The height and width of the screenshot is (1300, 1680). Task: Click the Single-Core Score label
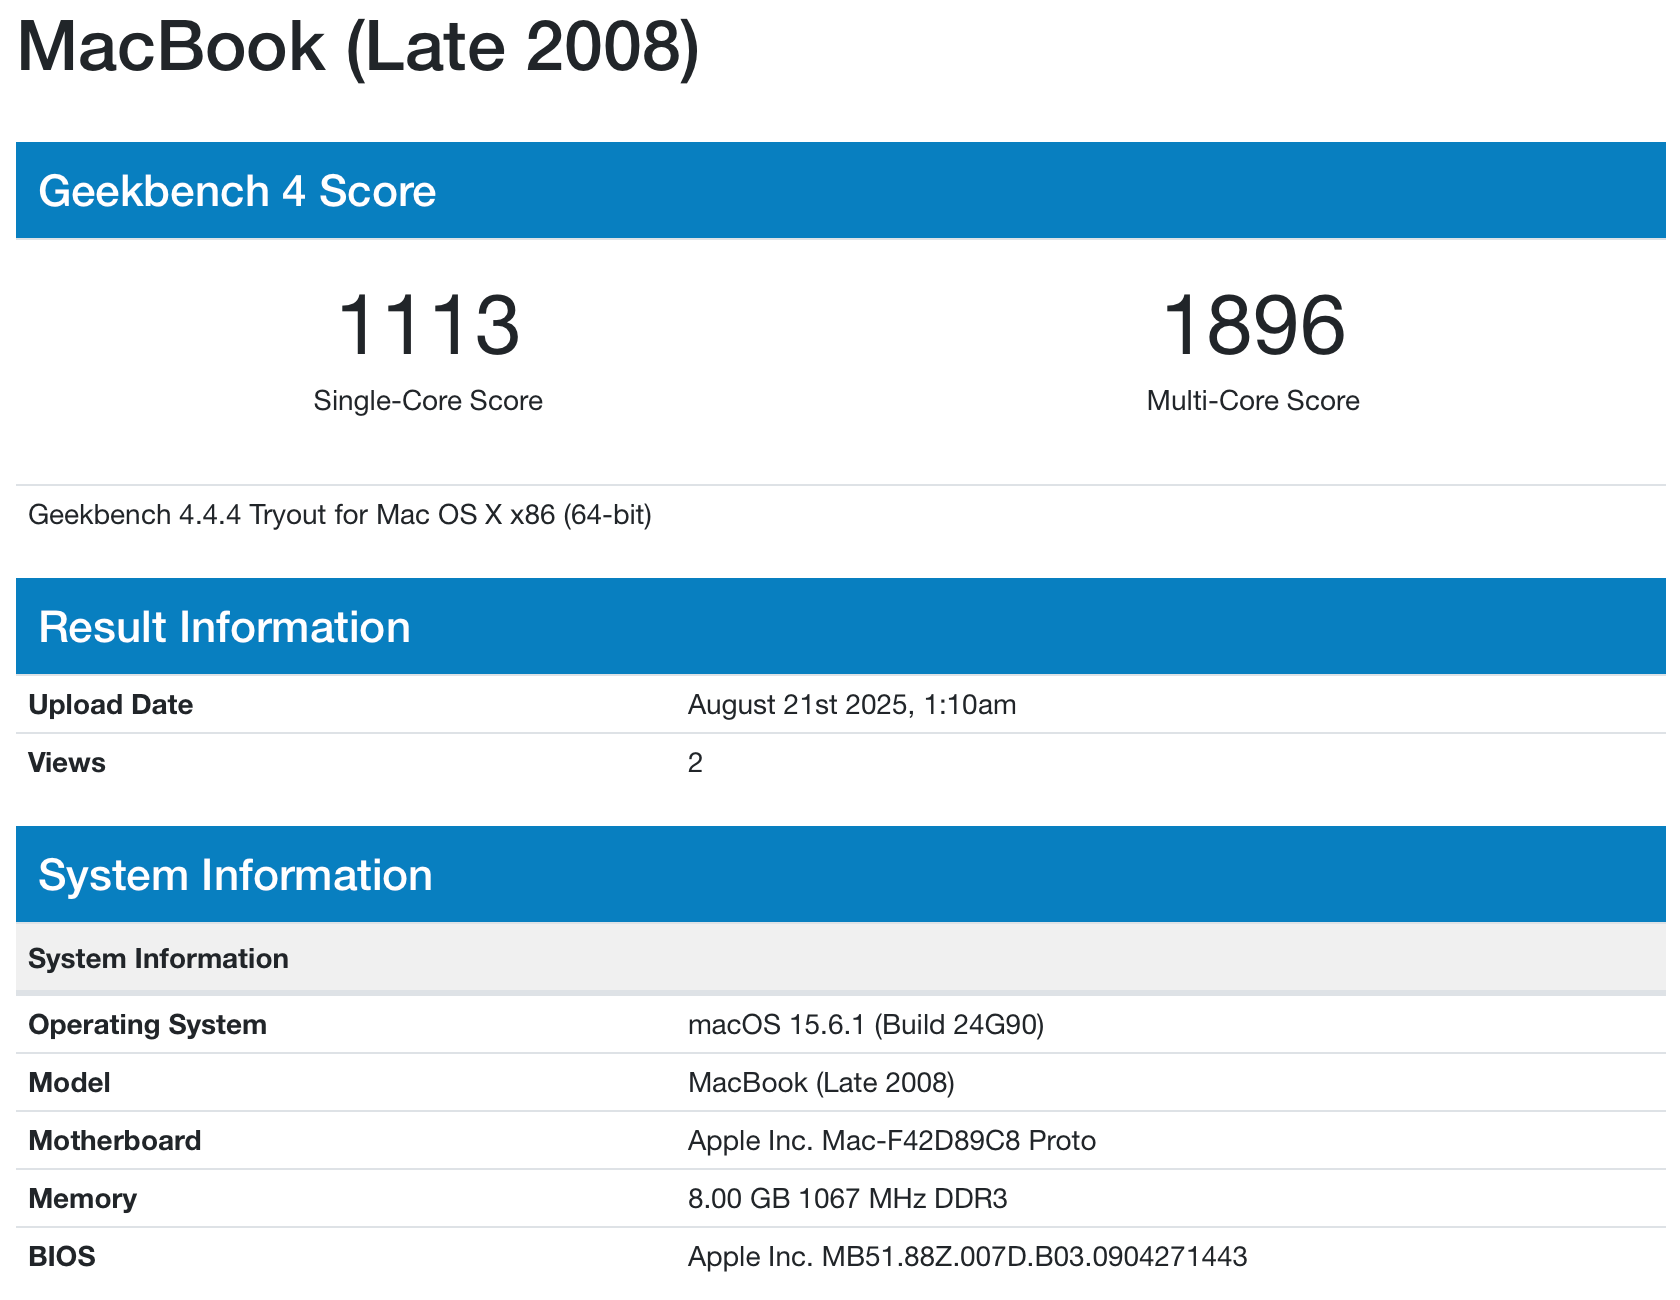(428, 401)
